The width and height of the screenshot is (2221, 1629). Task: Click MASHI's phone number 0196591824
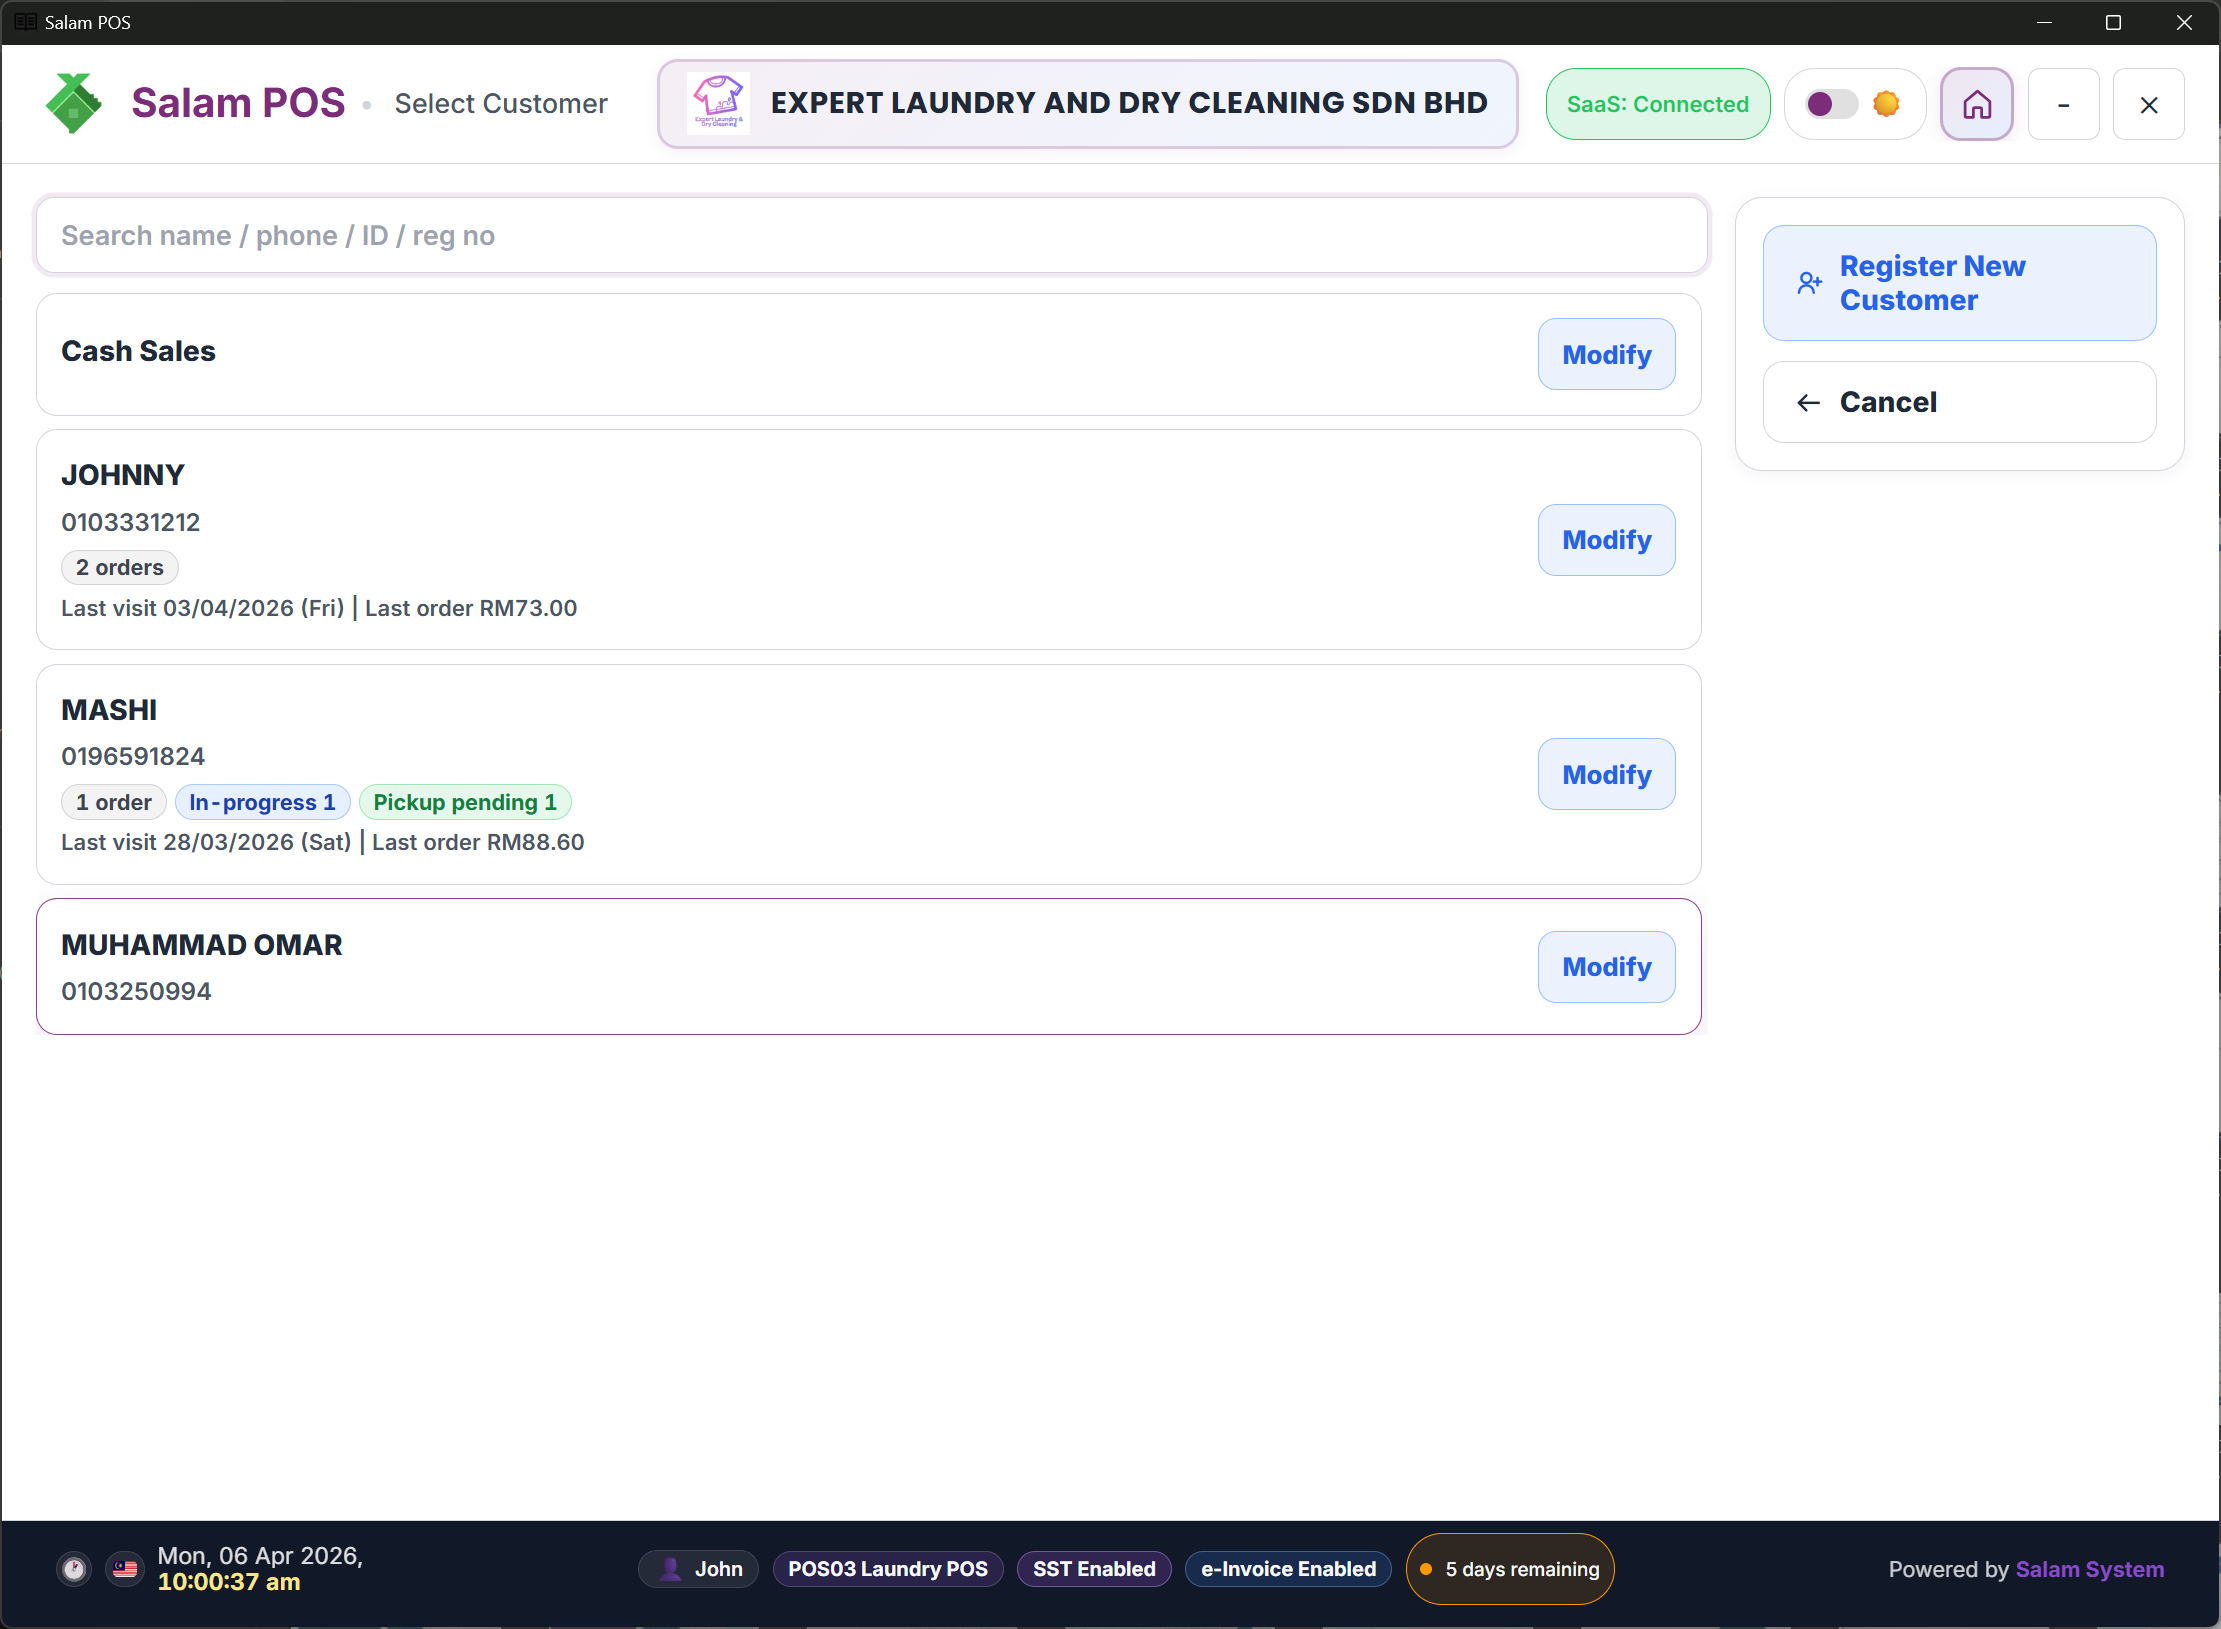pyautogui.click(x=133, y=756)
